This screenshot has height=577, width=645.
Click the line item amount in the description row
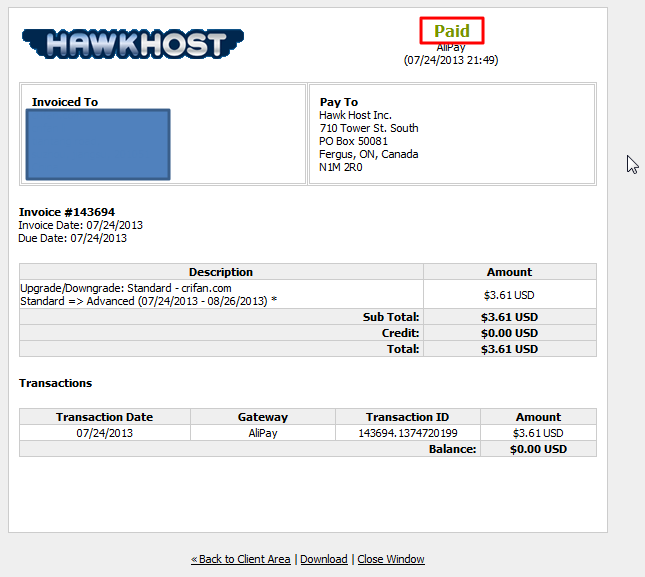coord(509,295)
